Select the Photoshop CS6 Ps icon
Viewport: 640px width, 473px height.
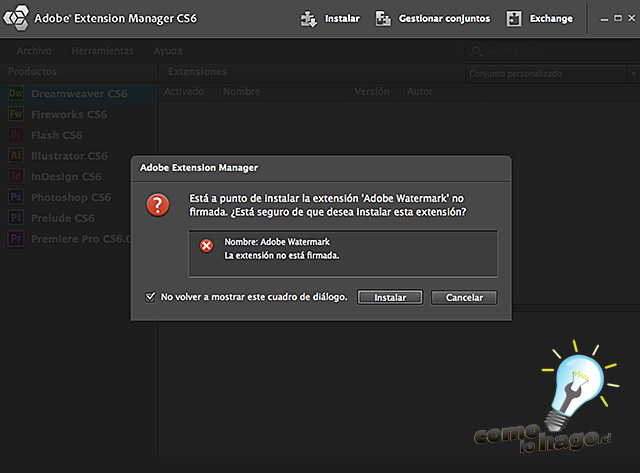pos(16,197)
